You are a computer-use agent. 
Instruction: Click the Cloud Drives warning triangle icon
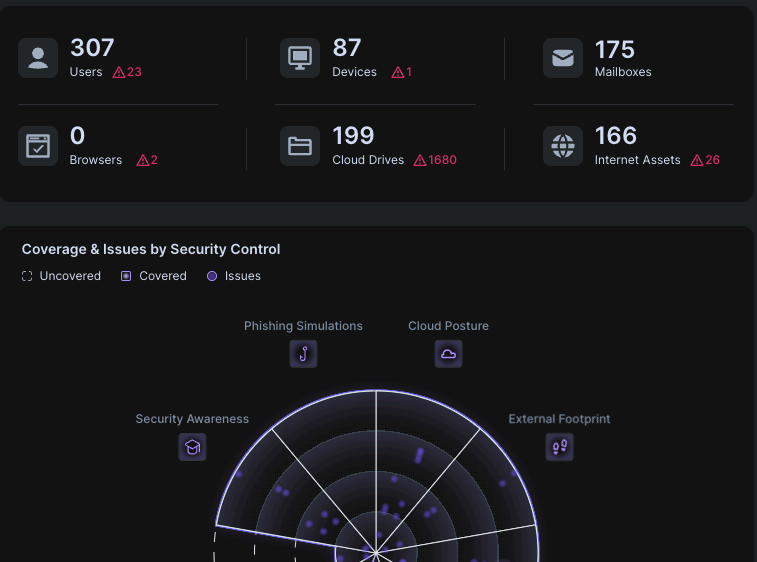tap(420, 160)
